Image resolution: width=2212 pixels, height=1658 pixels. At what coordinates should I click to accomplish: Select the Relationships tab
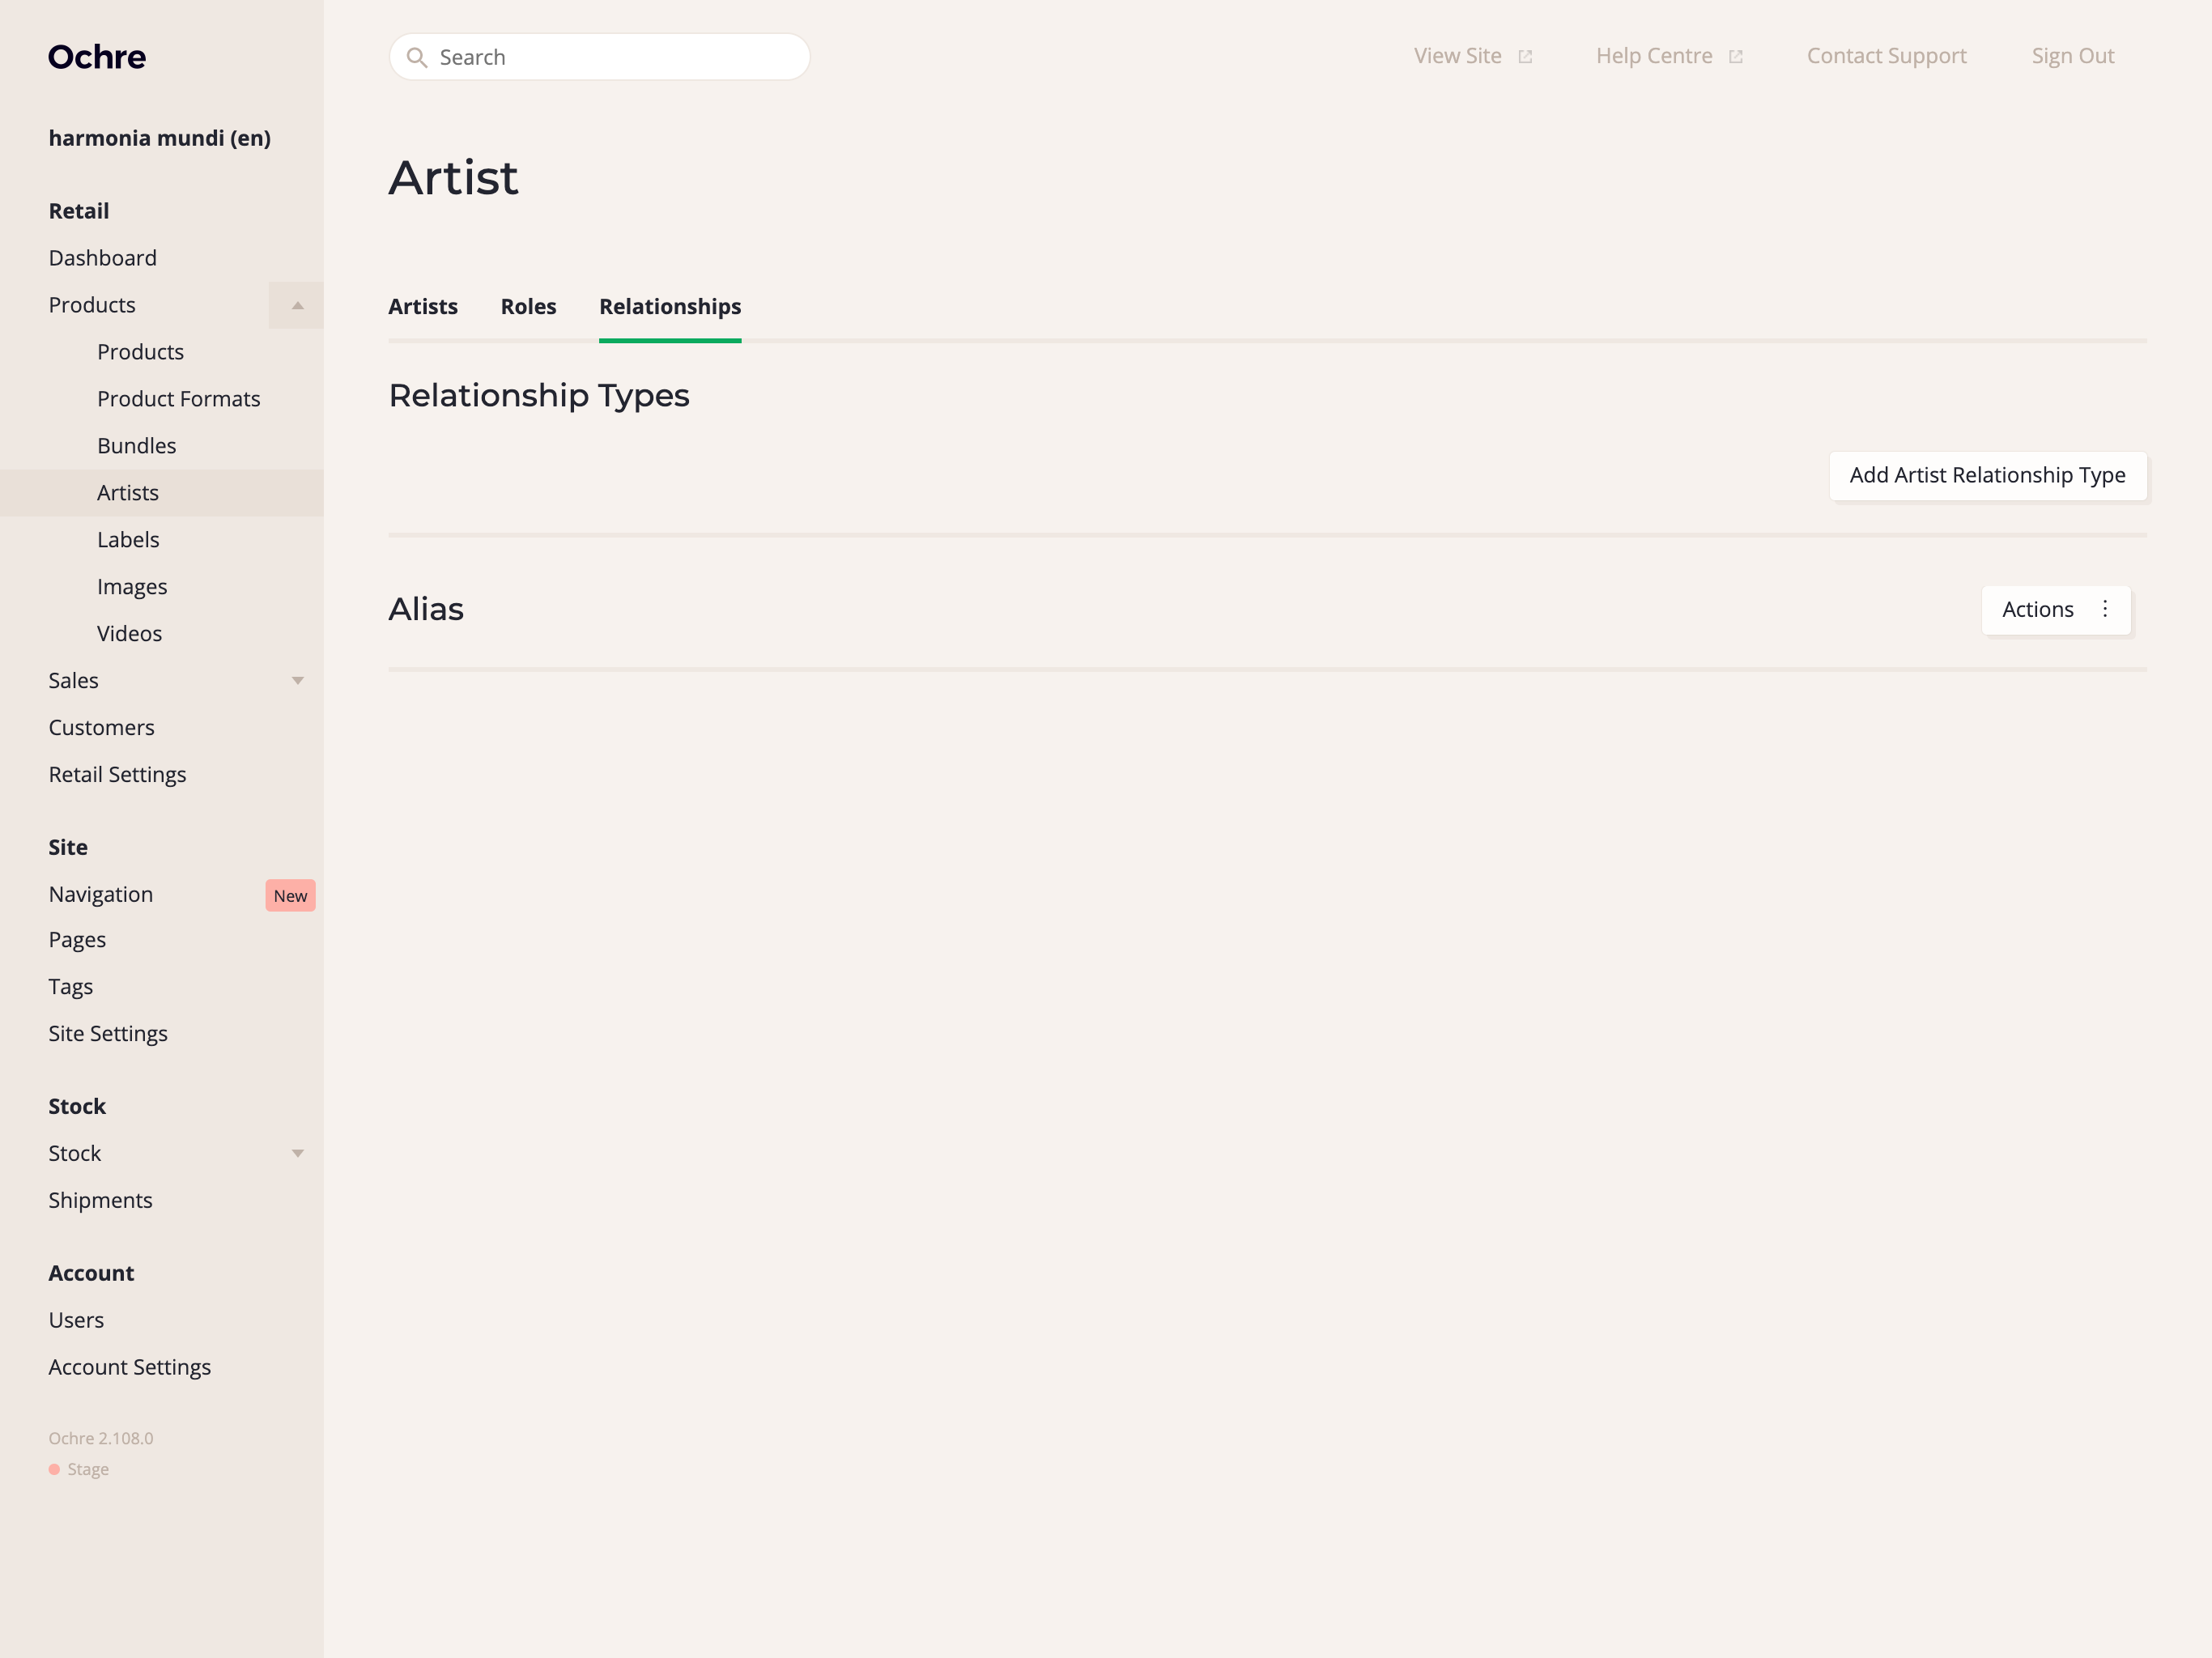click(x=670, y=307)
